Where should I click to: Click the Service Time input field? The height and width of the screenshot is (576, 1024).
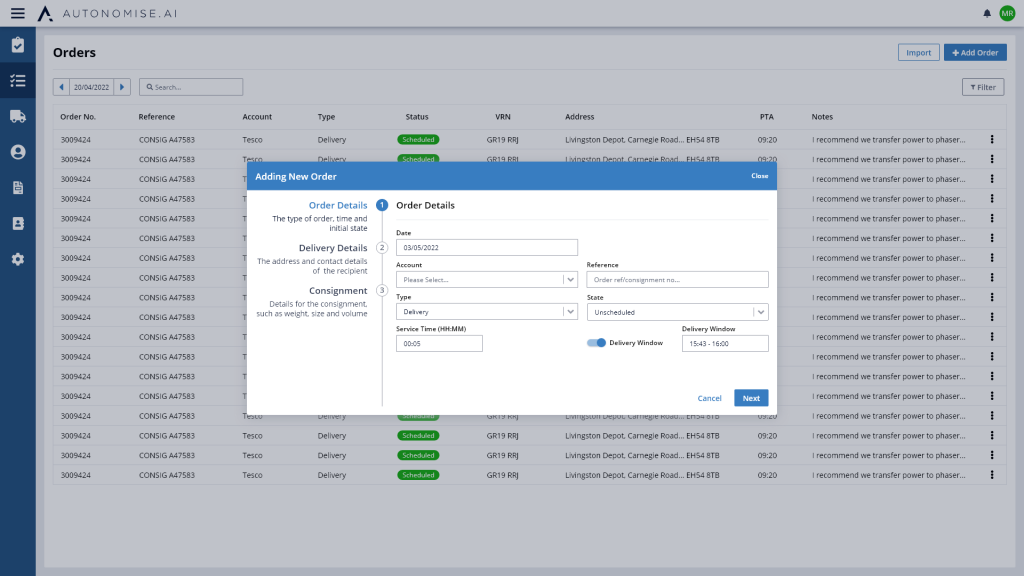point(439,344)
